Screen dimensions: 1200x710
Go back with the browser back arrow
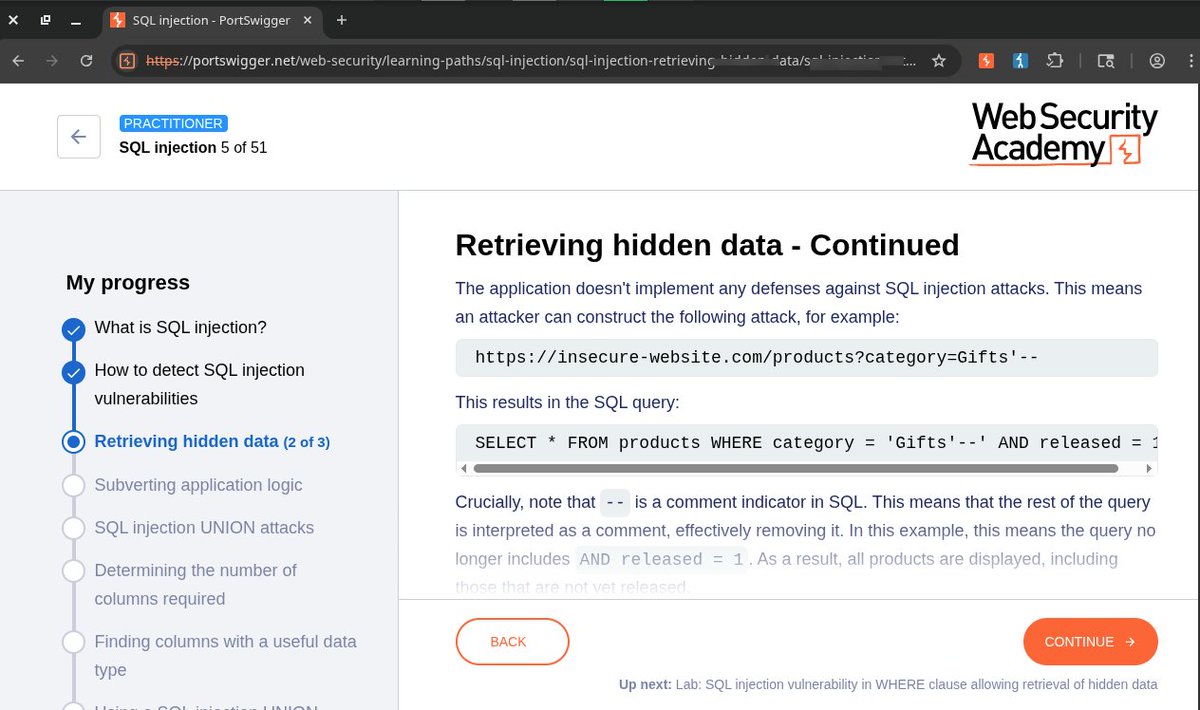pyautogui.click(x=18, y=61)
